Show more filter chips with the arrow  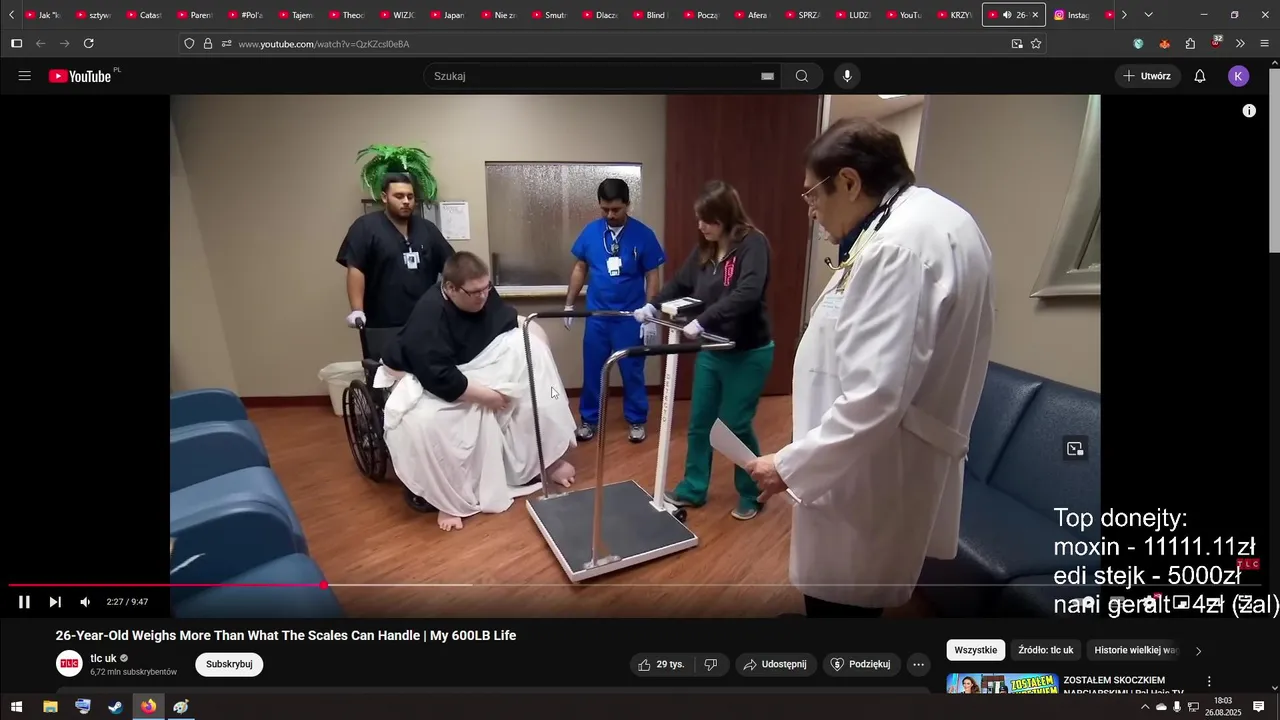tap(1198, 651)
